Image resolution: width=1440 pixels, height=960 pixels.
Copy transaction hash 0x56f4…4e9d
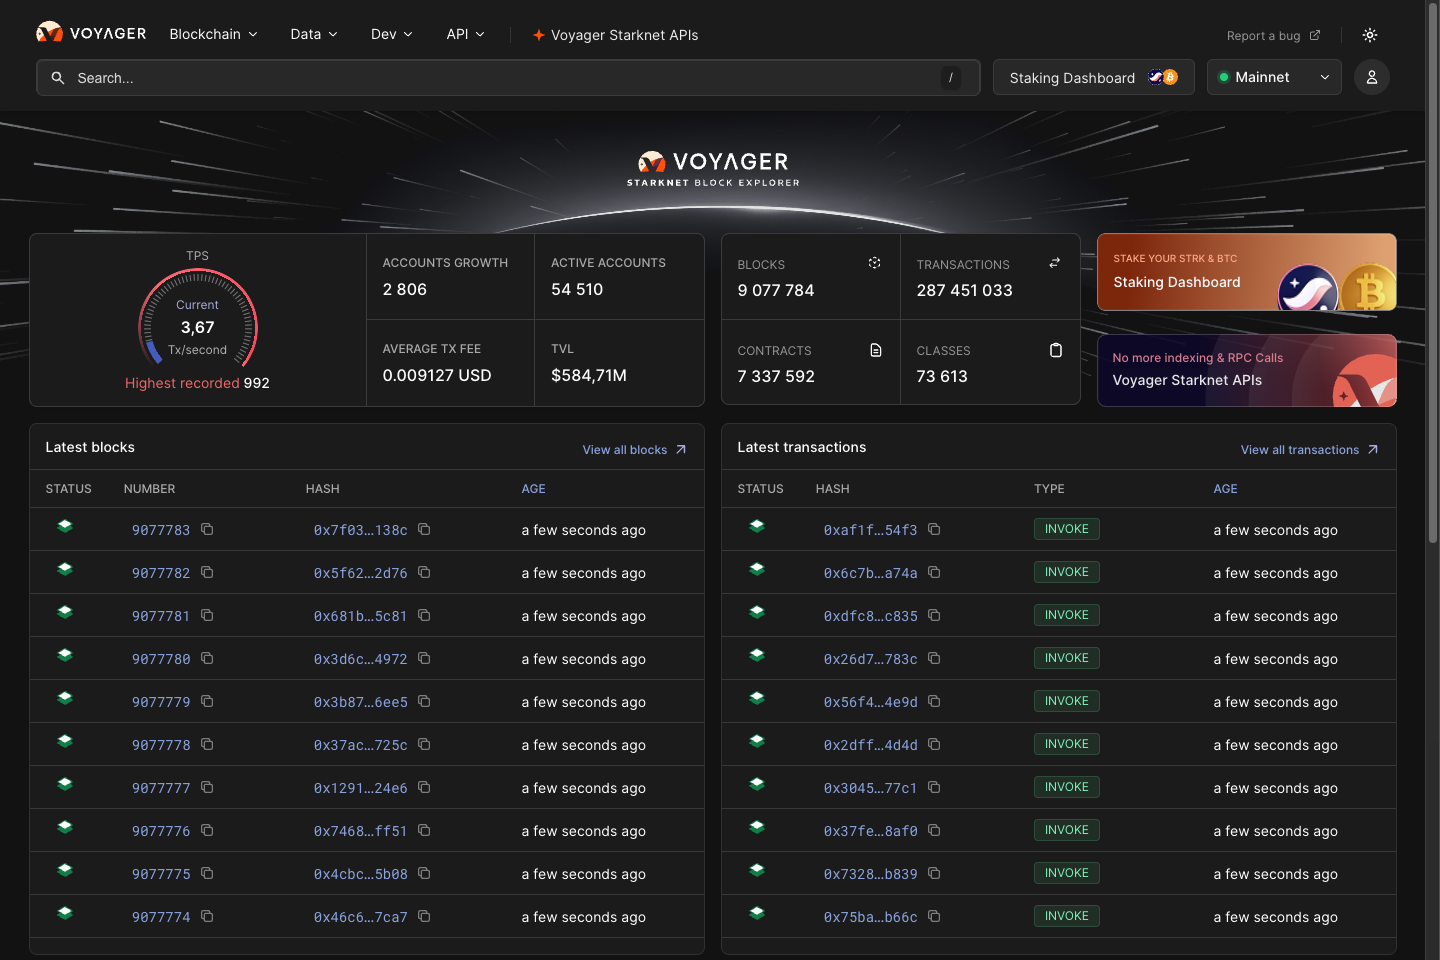(934, 701)
